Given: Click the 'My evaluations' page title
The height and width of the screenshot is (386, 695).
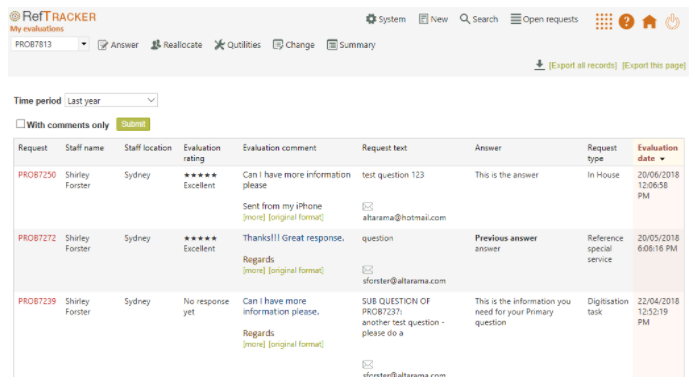Looking at the screenshot, I should (37, 29).
